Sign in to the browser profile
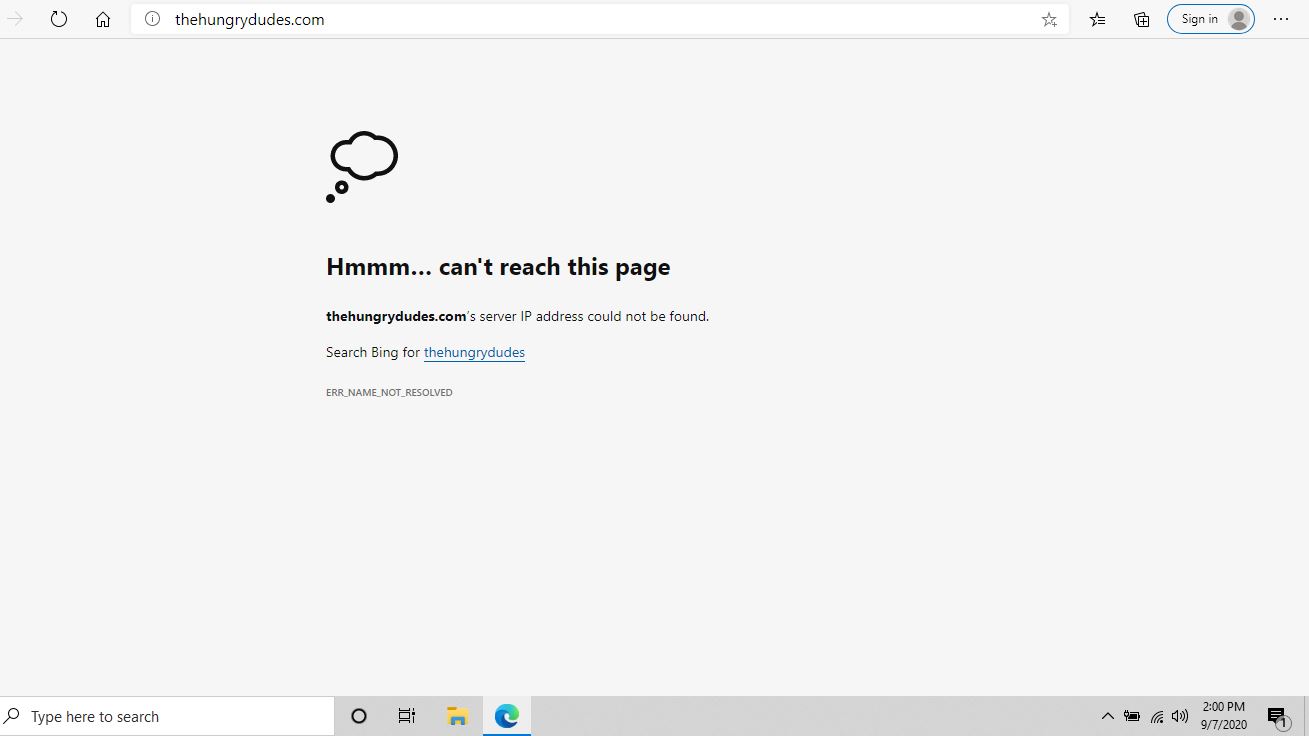Image resolution: width=1309 pixels, height=736 pixels. point(1210,19)
